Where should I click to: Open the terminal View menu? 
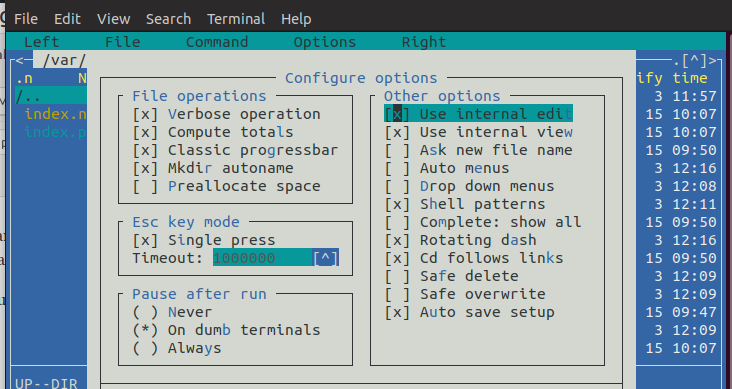pyautogui.click(x=113, y=19)
